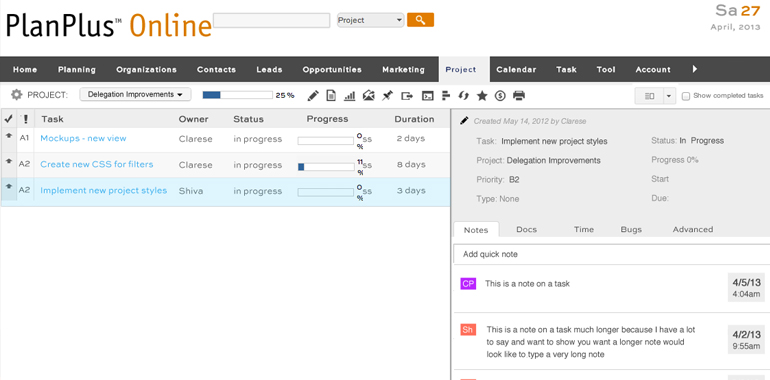Open the Marketing menu

pos(403,70)
